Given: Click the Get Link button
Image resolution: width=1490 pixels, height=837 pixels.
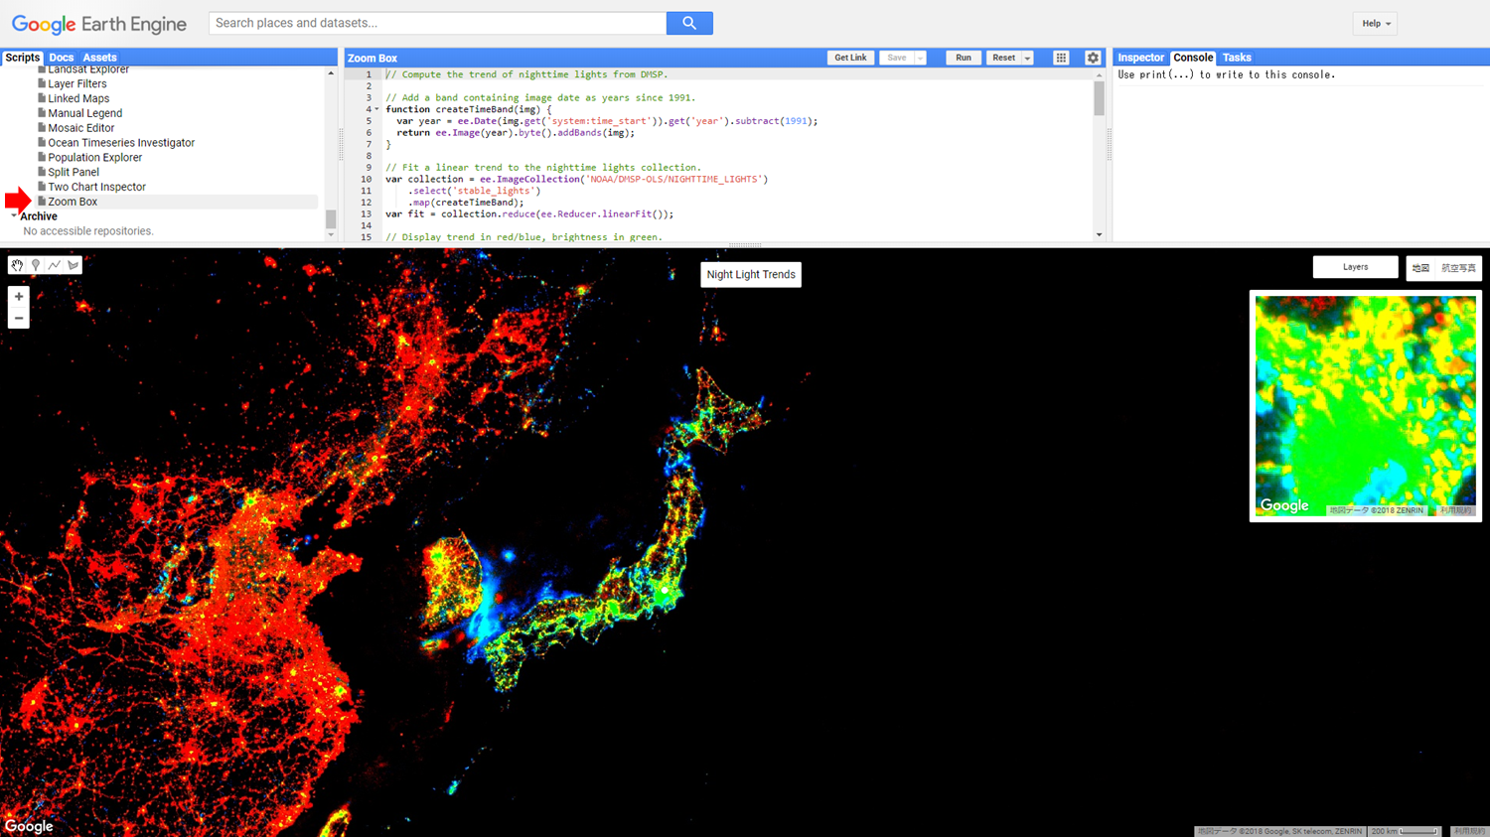Looking at the screenshot, I should click(x=850, y=58).
